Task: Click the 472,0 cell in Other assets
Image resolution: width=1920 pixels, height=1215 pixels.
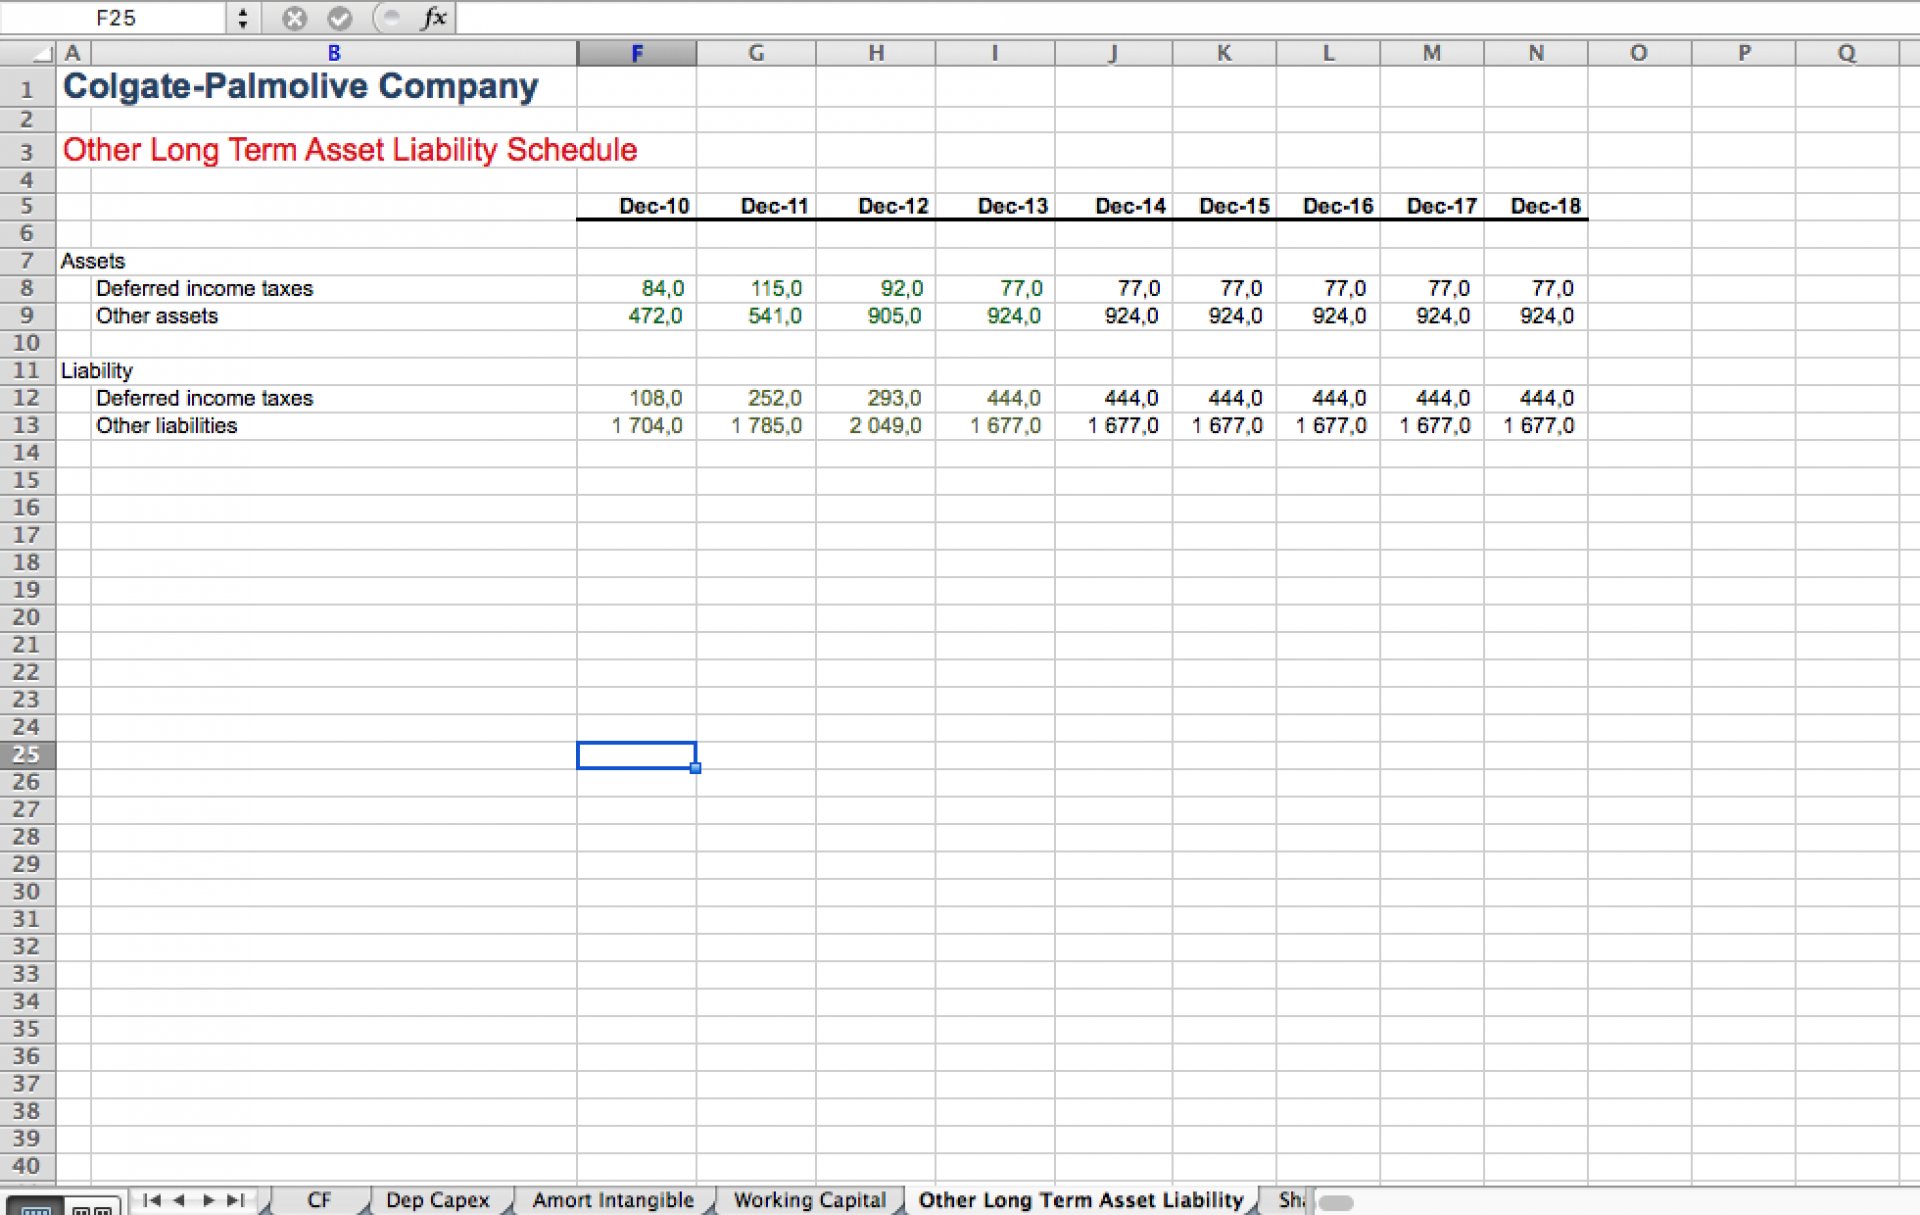Action: [x=637, y=316]
